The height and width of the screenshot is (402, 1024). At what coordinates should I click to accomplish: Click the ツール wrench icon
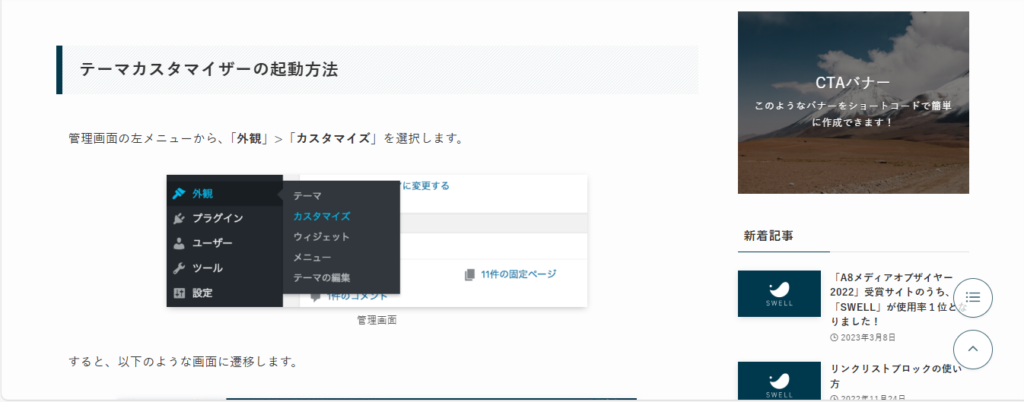pos(178,268)
